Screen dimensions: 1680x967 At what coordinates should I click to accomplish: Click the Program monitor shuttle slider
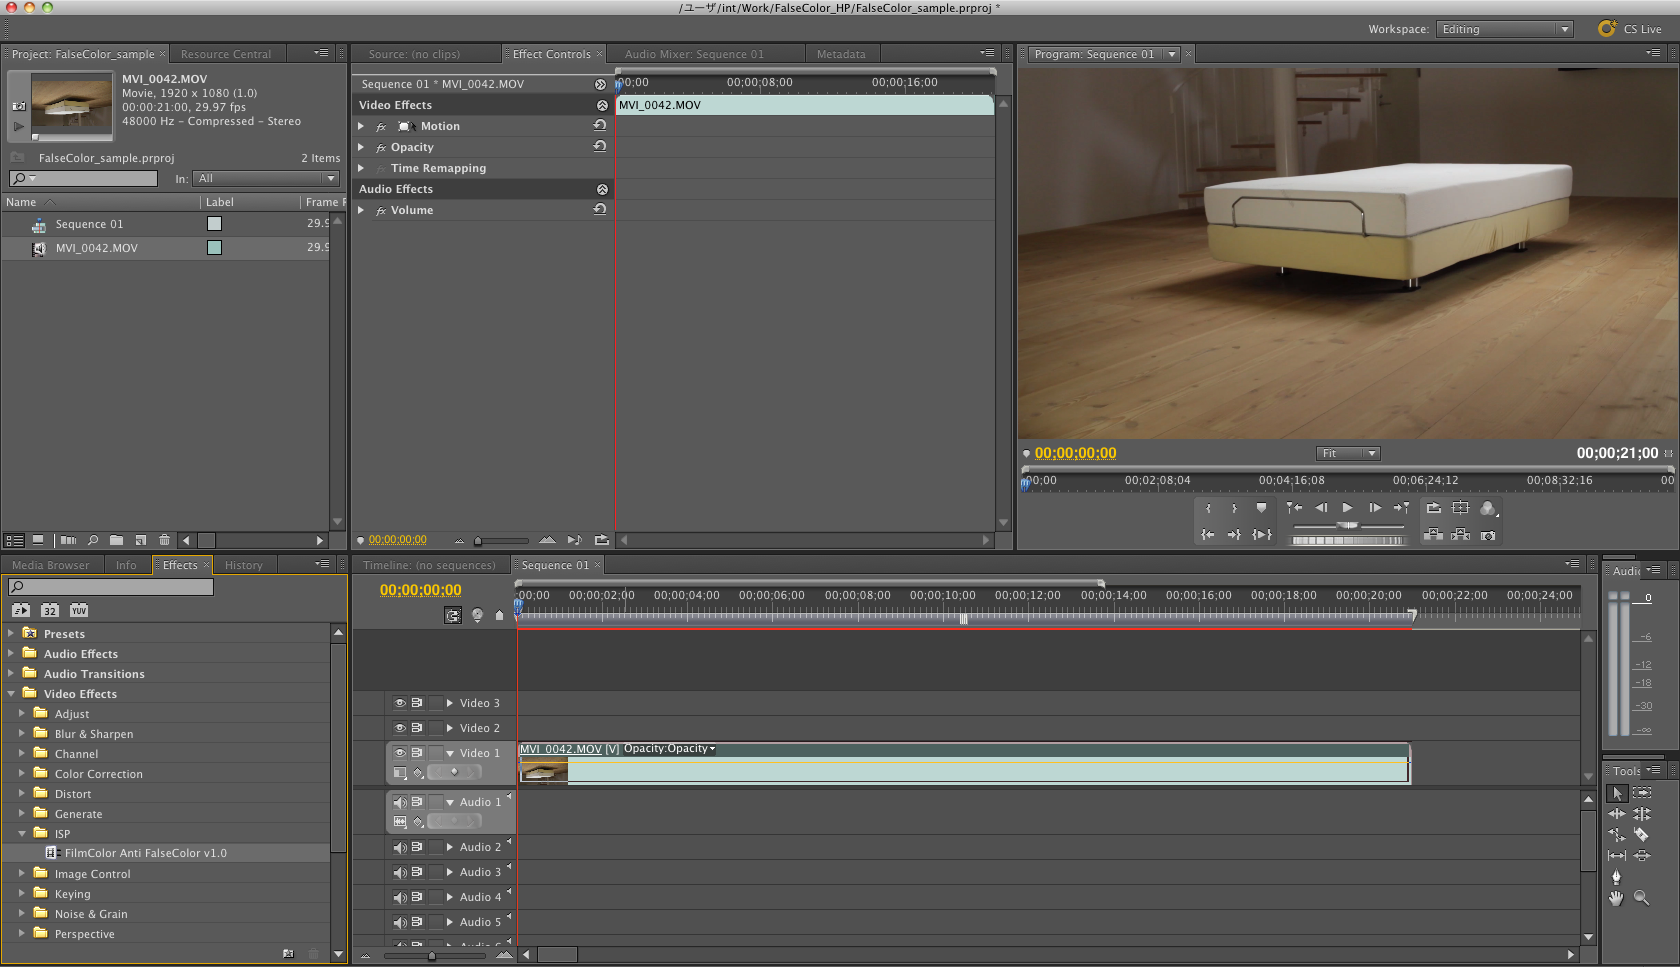1349,525
